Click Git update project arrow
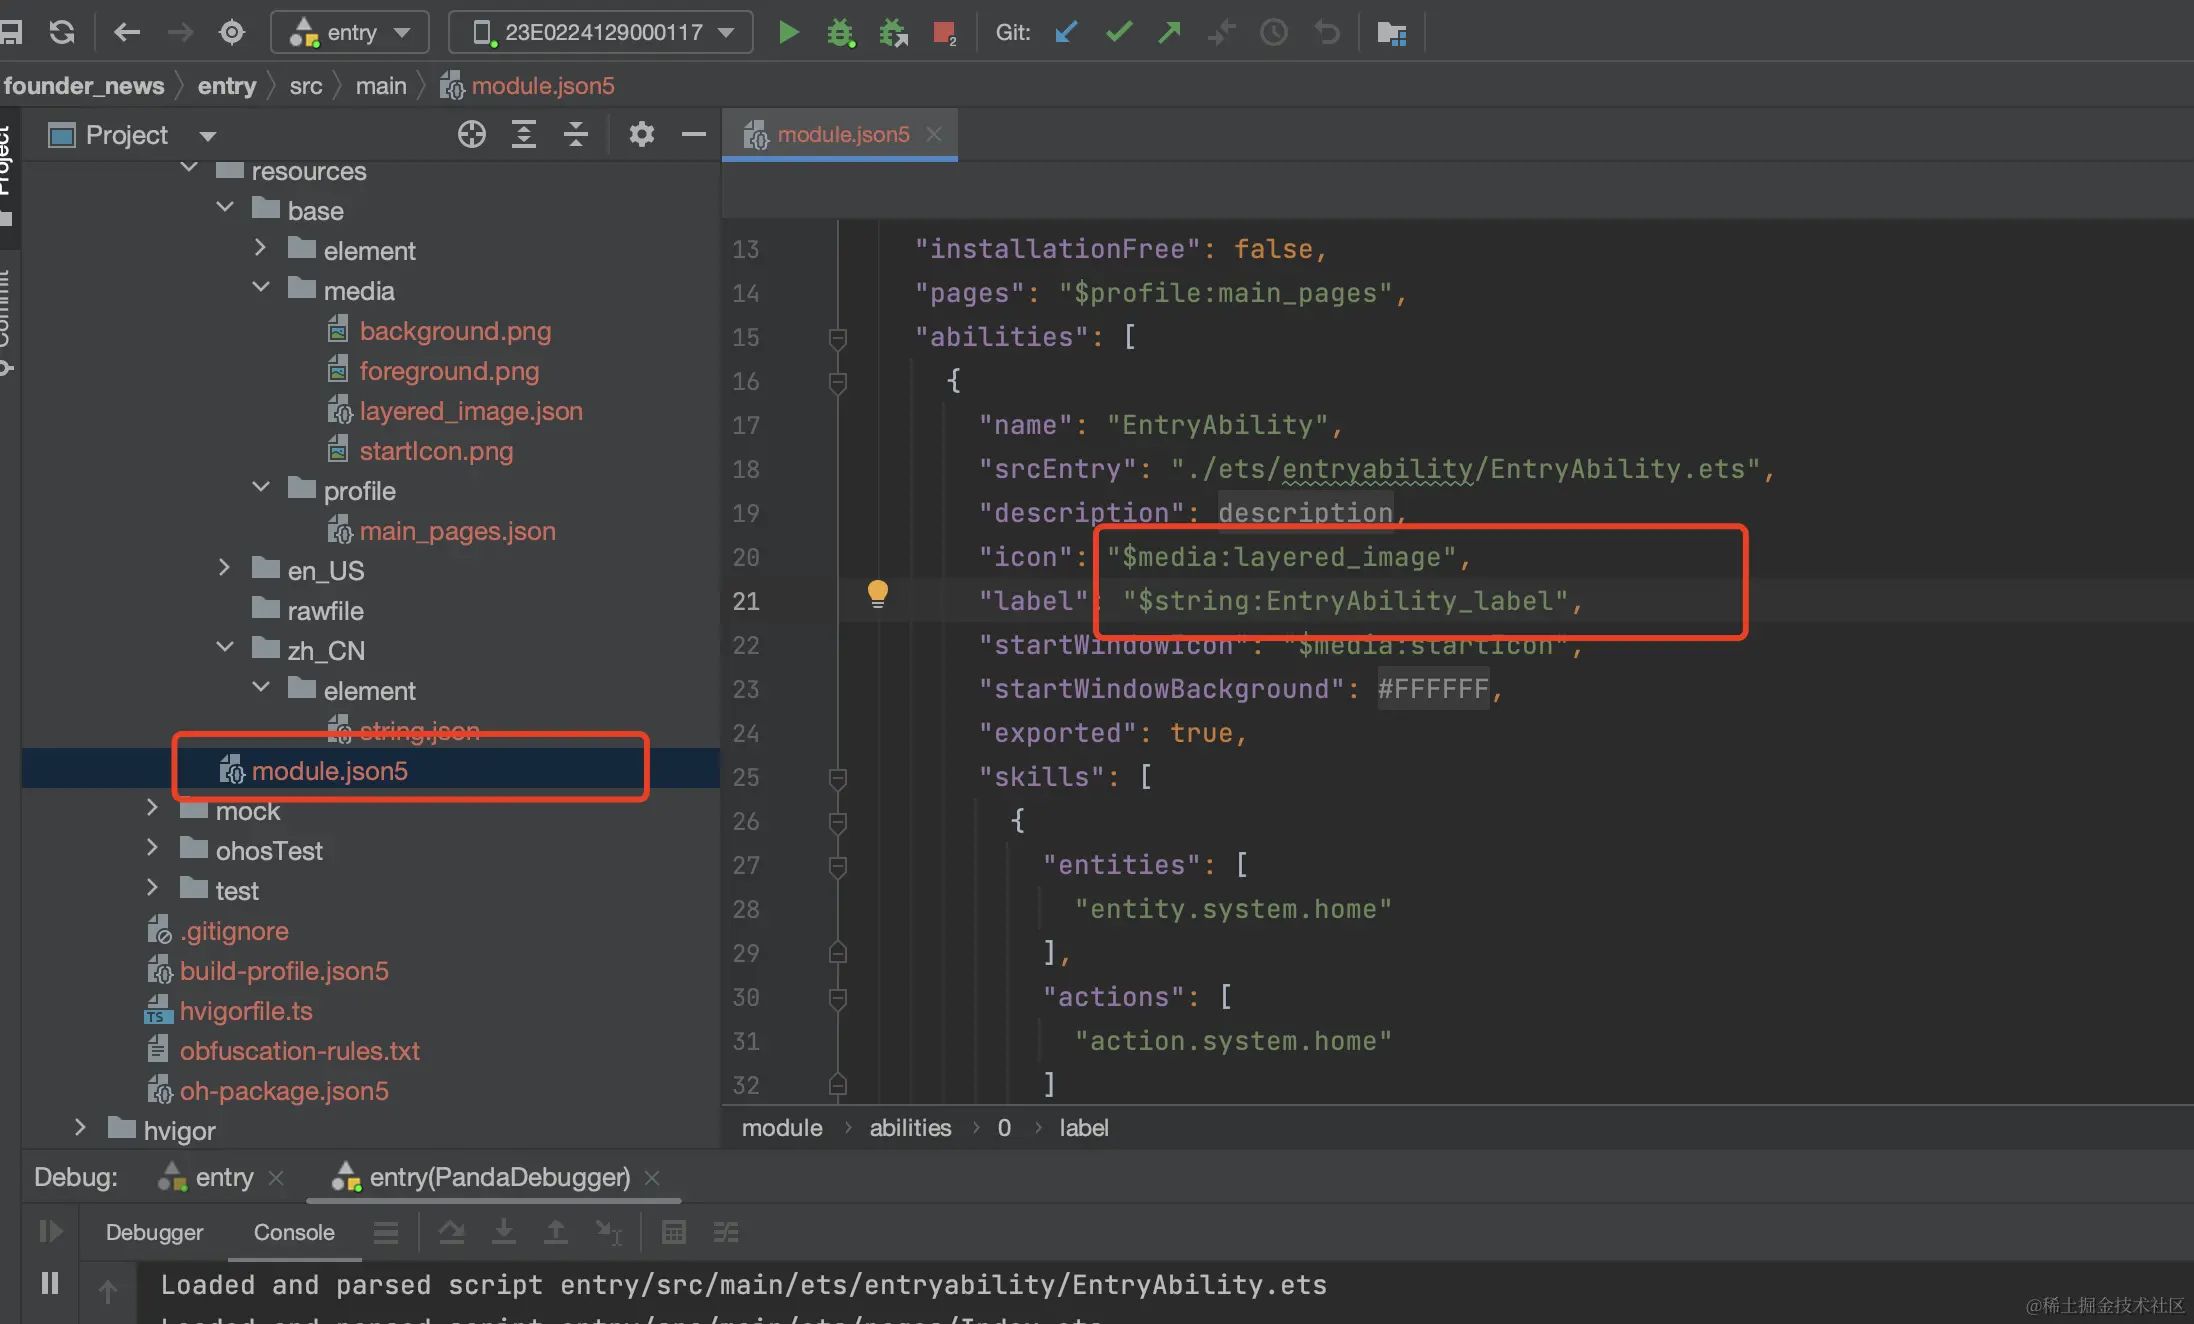This screenshot has height=1324, width=2194. [1066, 33]
